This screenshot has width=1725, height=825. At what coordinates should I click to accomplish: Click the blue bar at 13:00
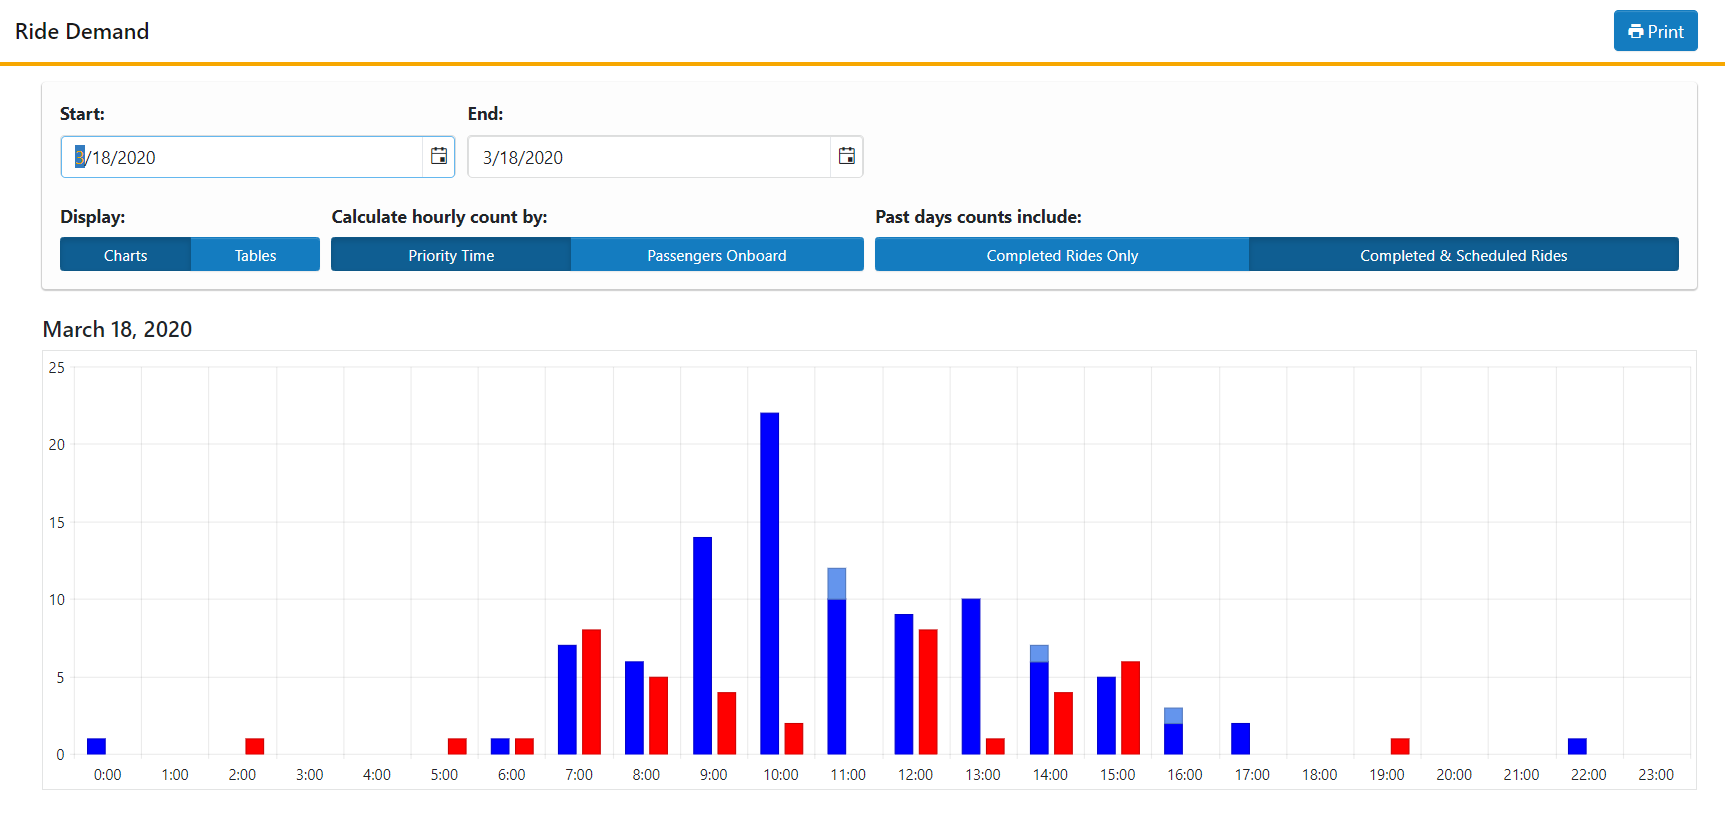pyautogui.click(x=971, y=676)
